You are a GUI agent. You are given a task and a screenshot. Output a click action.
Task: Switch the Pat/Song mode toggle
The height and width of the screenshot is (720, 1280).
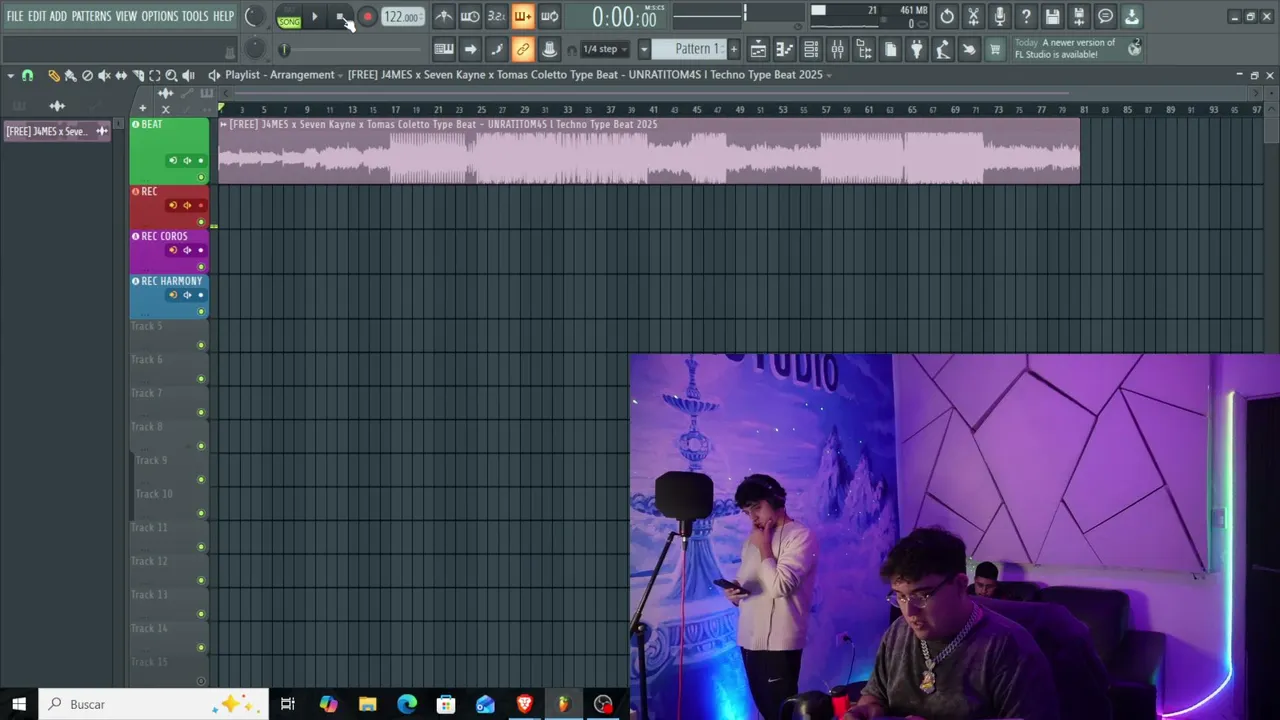pyautogui.click(x=289, y=17)
